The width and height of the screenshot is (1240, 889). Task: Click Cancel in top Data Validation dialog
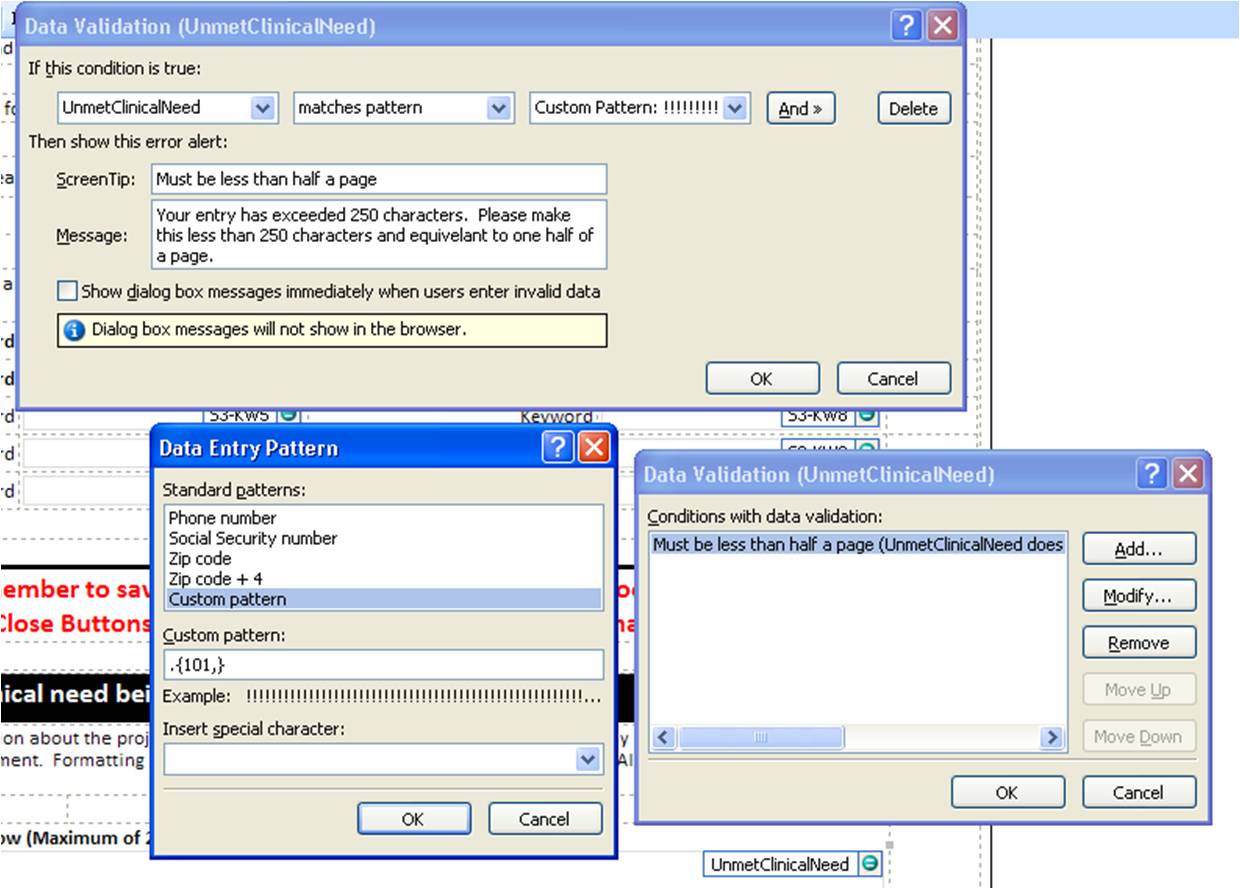pyautogui.click(x=892, y=379)
